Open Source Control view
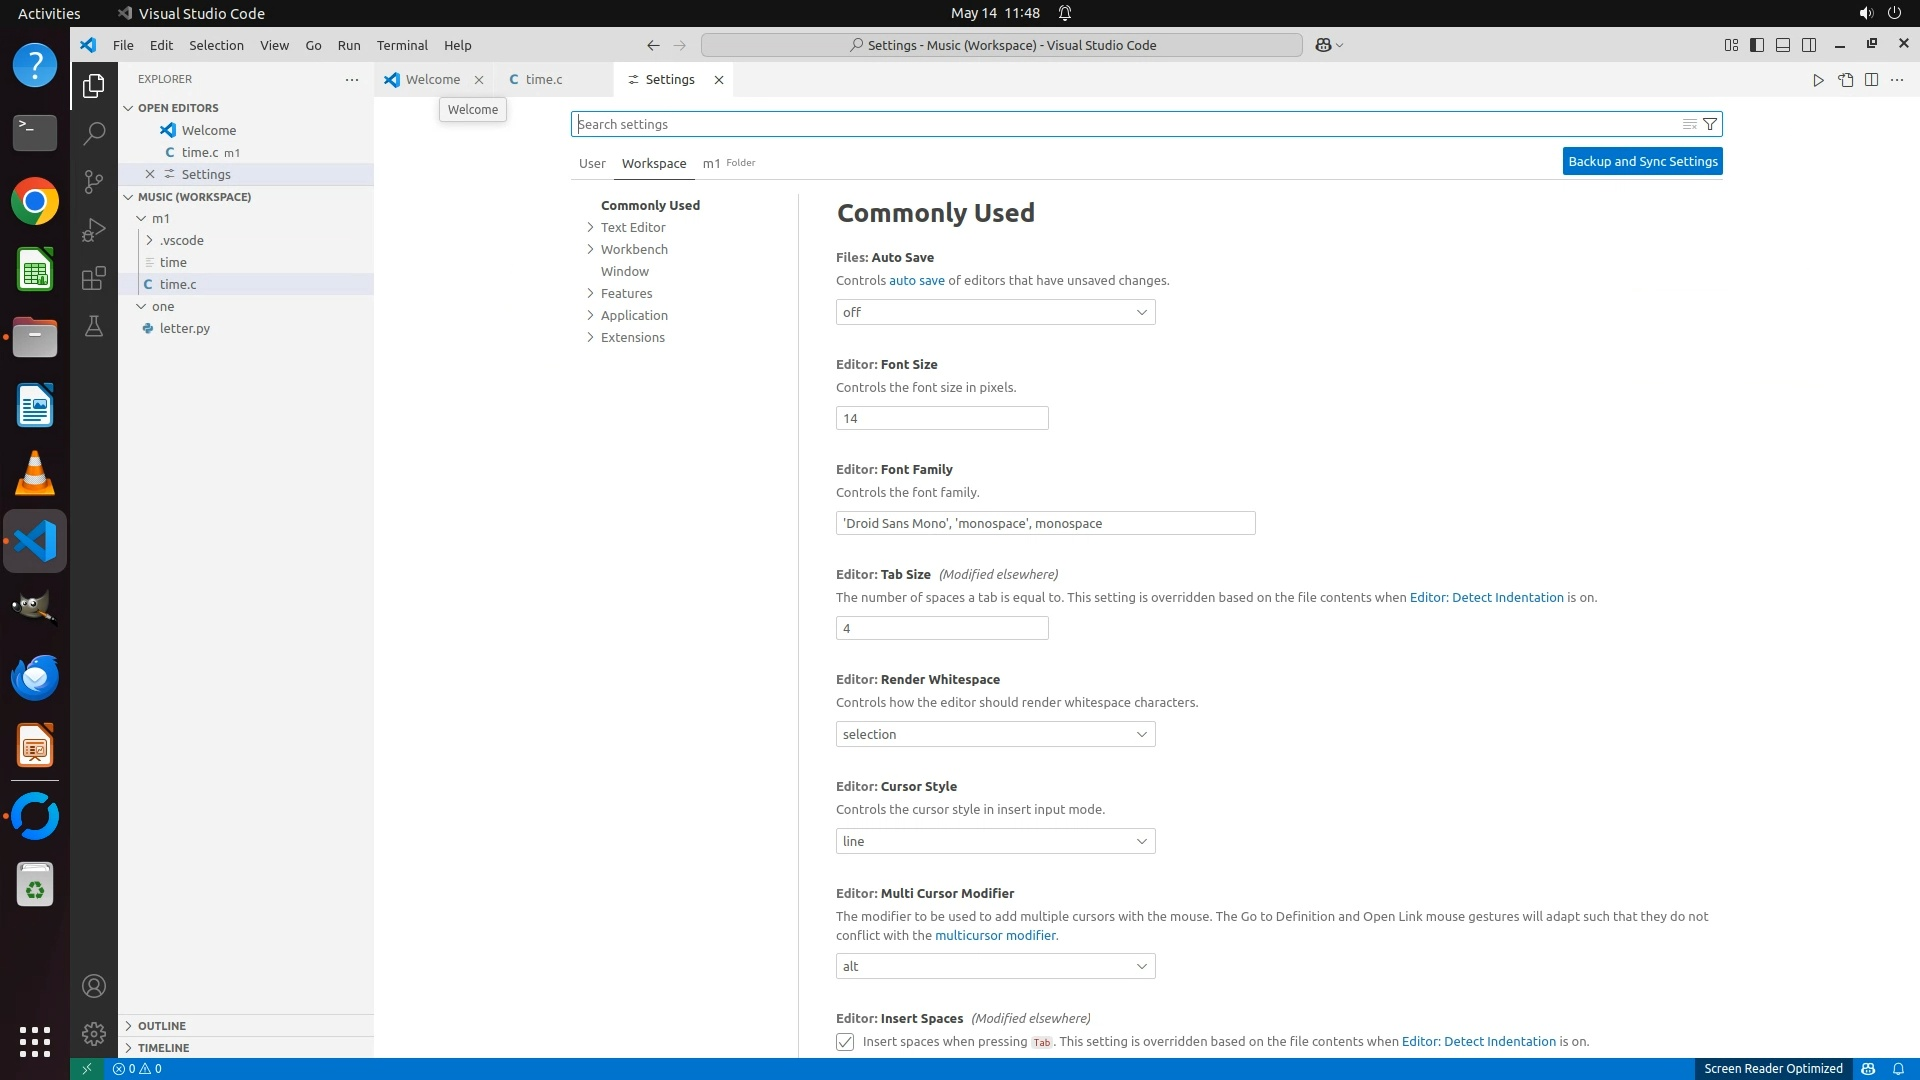This screenshot has height=1080, width=1920. point(93,181)
